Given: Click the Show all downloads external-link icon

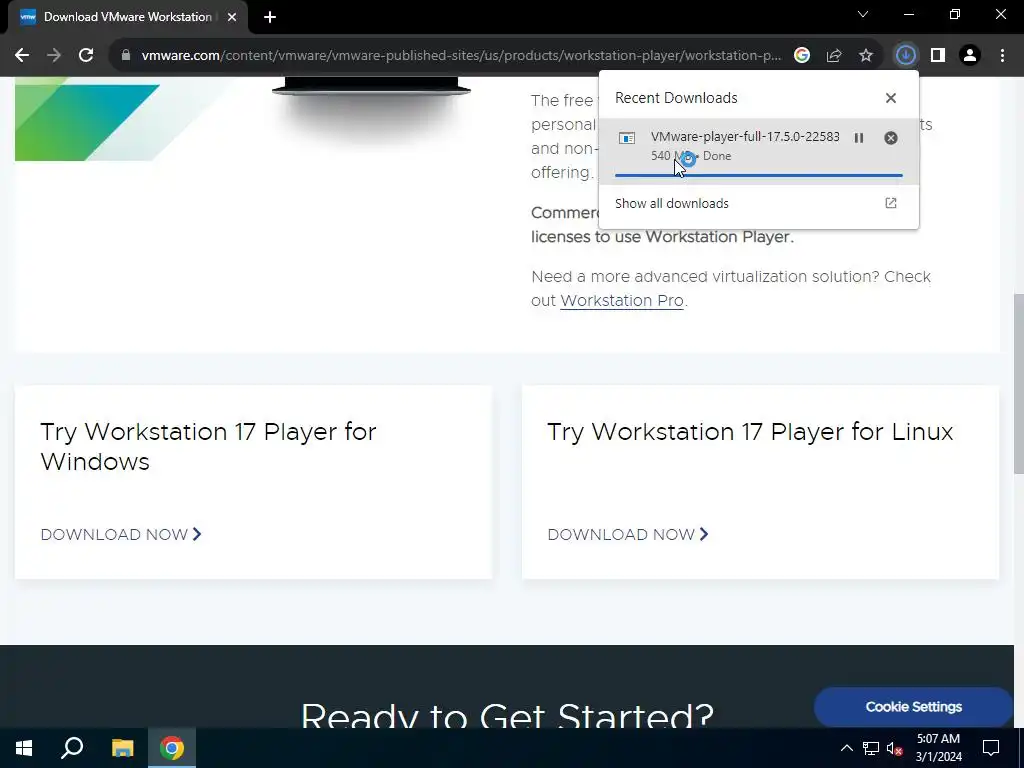Looking at the screenshot, I should point(891,203).
